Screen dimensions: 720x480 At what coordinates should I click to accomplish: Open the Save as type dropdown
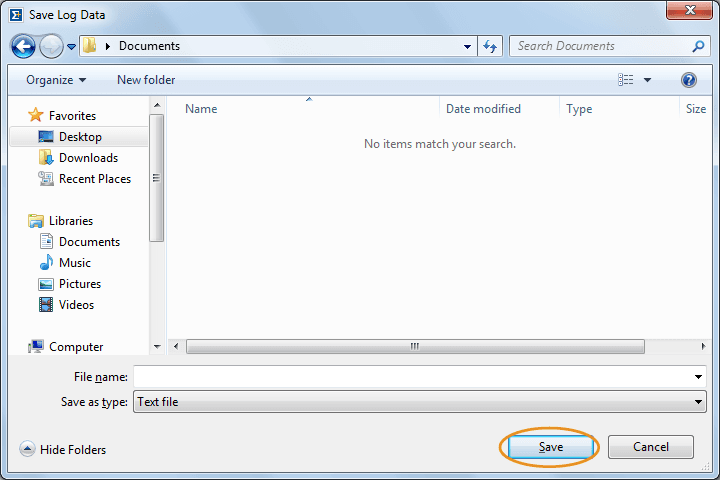420,402
